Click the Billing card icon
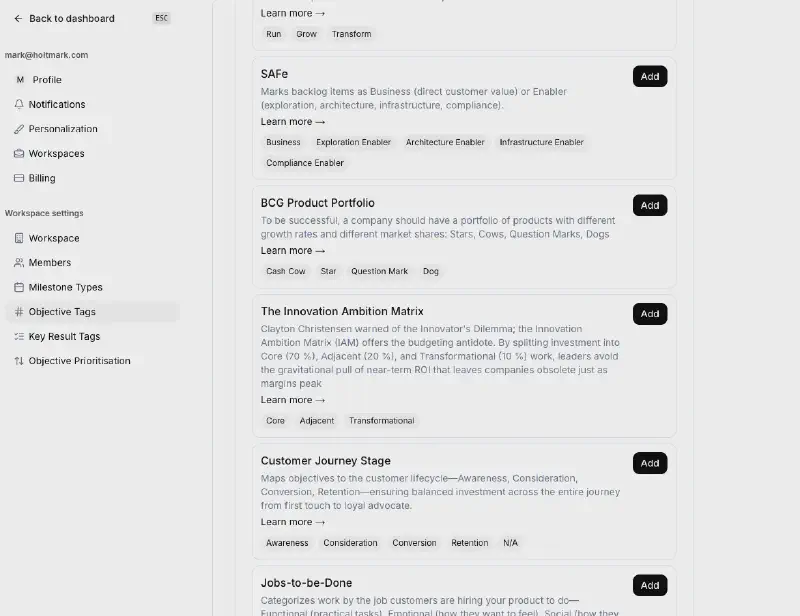800x616 pixels. (19, 178)
